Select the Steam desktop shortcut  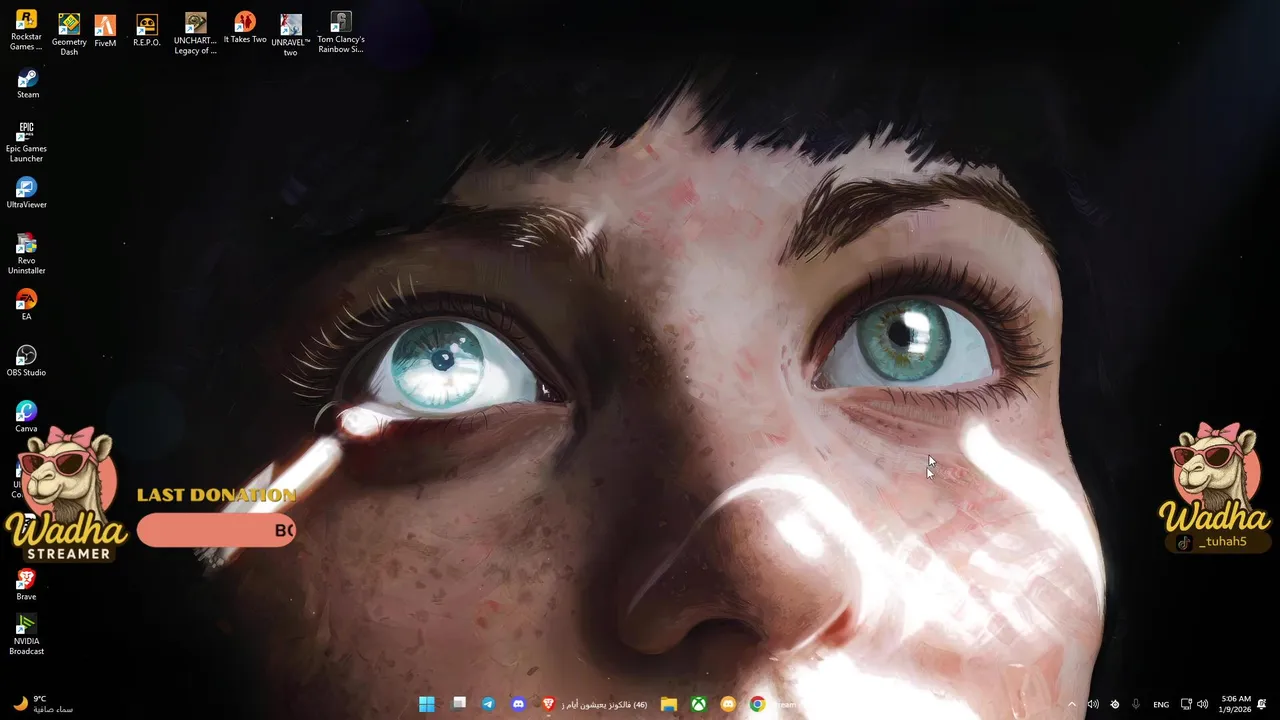pos(28,84)
